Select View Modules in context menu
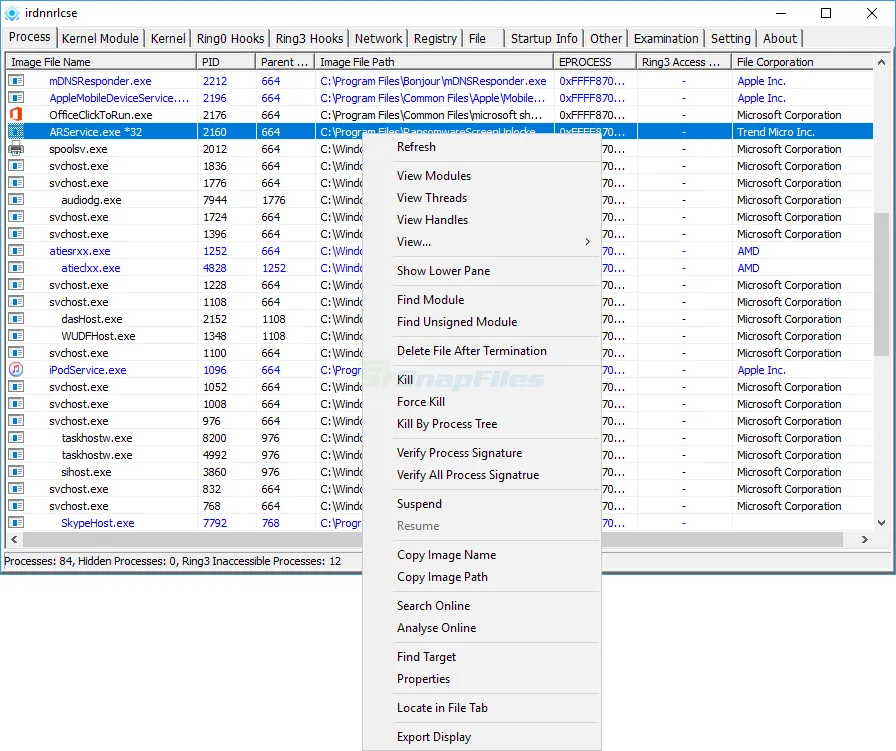The height and width of the screenshot is (751, 896). [x=482, y=175]
